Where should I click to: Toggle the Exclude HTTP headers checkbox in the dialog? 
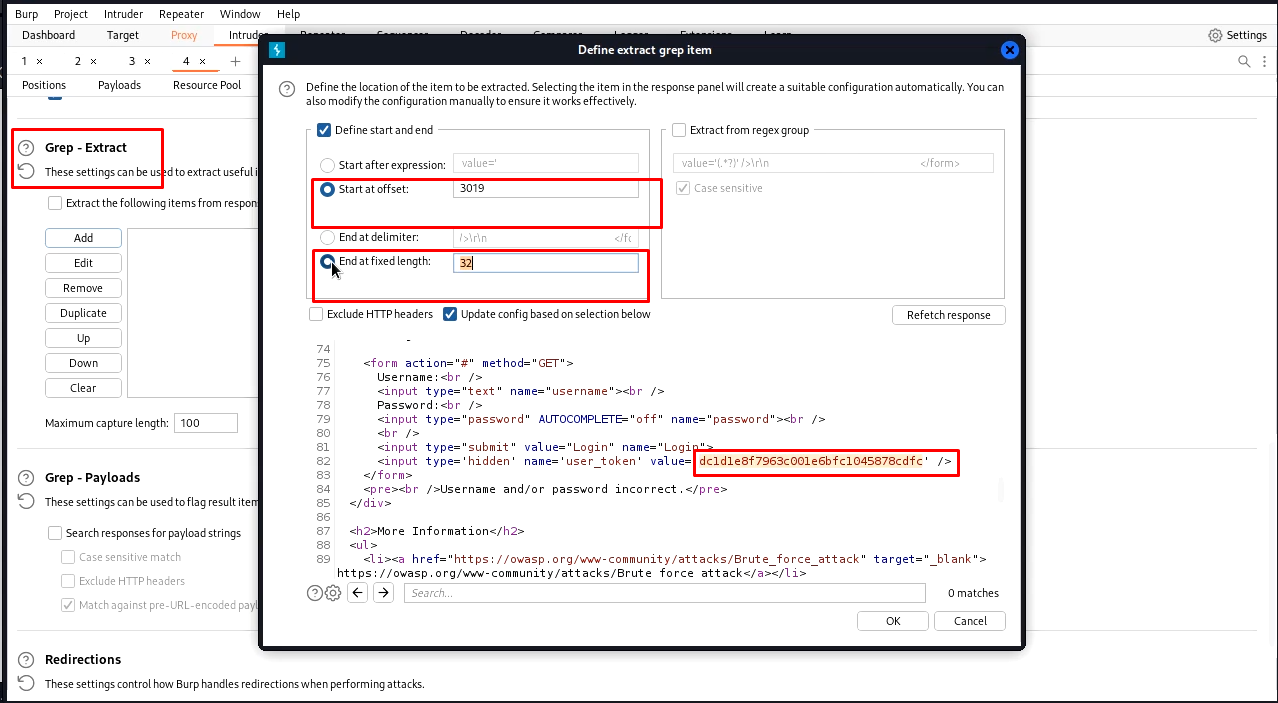click(x=317, y=314)
